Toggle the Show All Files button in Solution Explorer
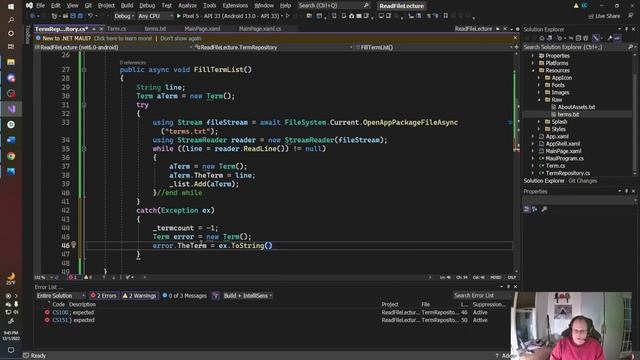Viewport: 640px width, 360px height. point(586,38)
